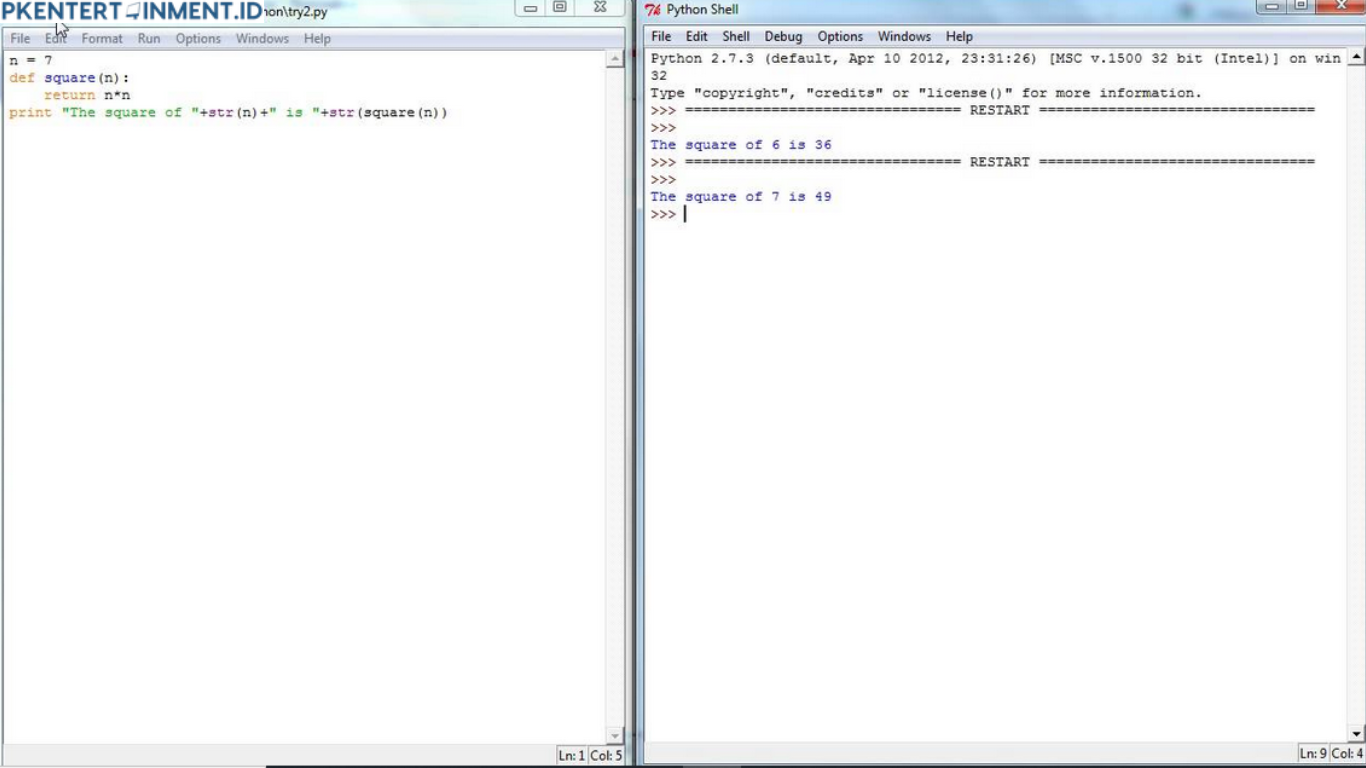Open the Help menu in Python Shell
Viewport: 1366px width, 768px height.
click(x=958, y=36)
